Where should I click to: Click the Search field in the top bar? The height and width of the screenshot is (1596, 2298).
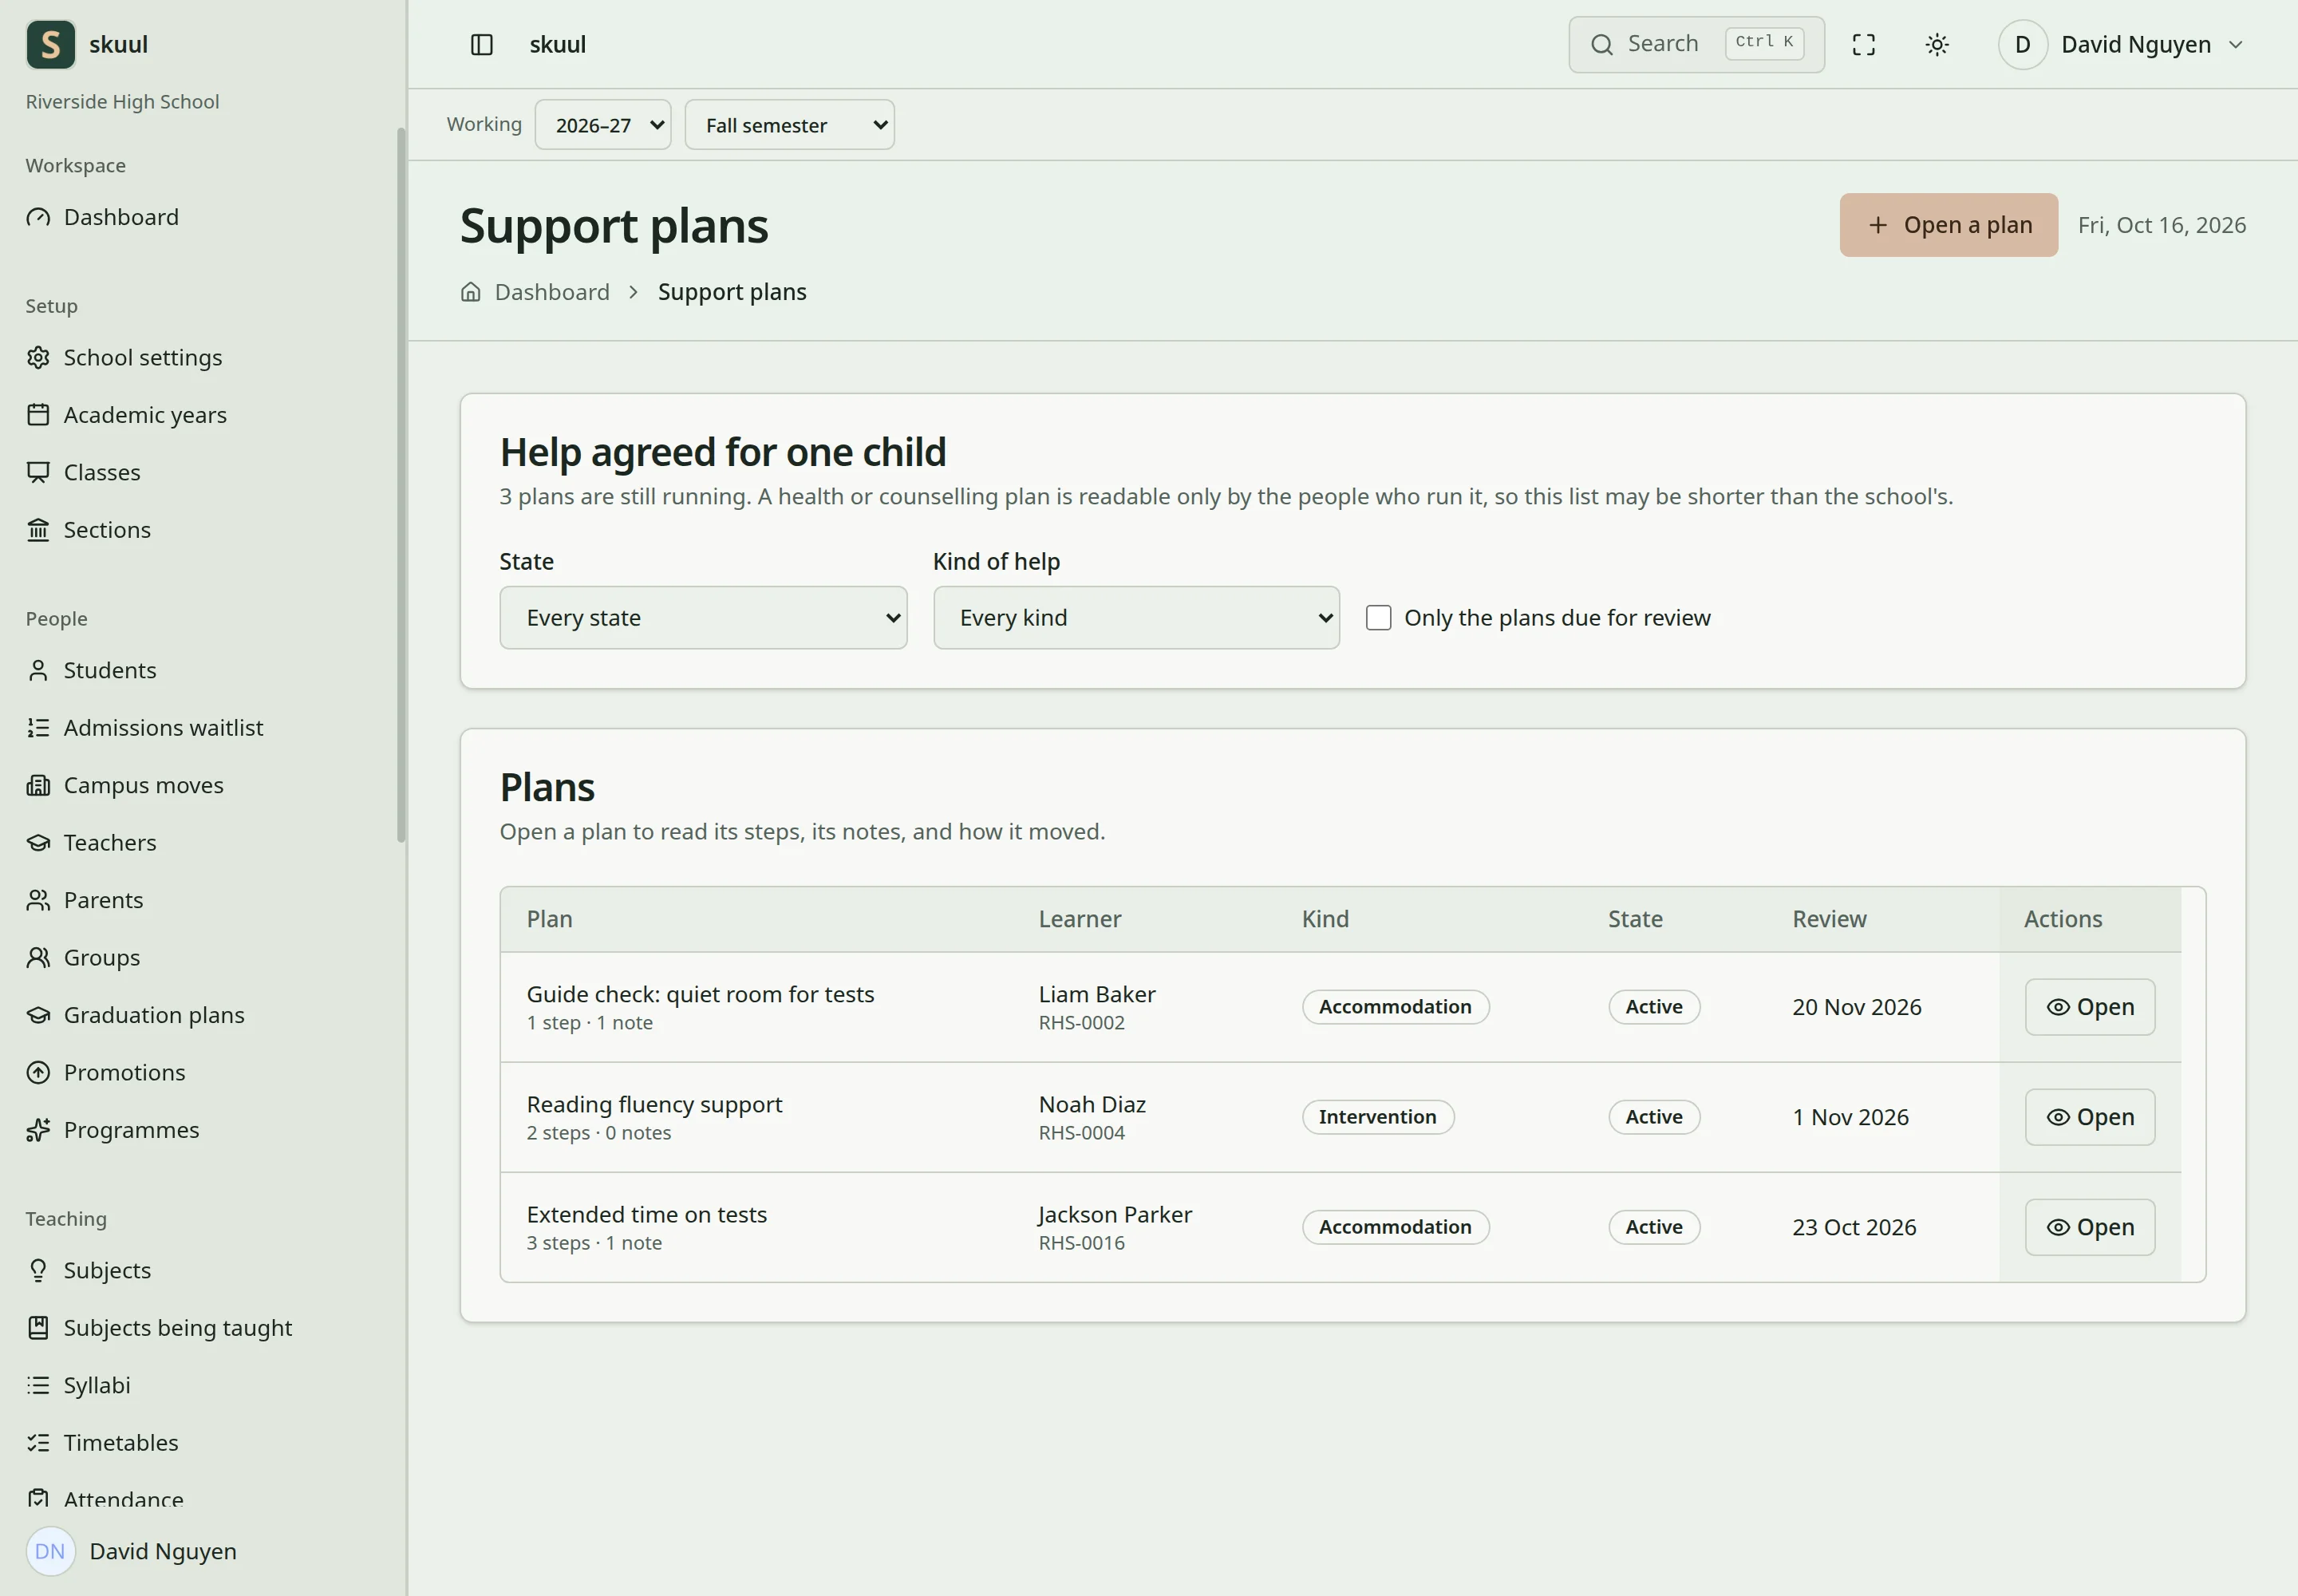1696,45
